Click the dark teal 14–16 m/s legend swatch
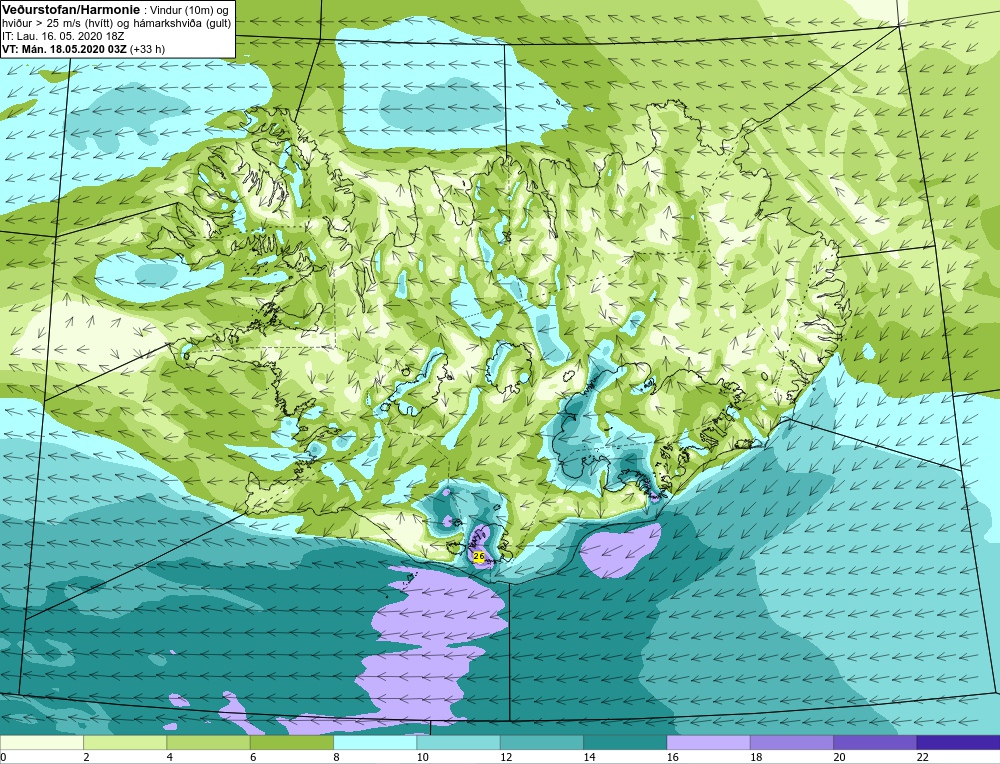 coord(625,742)
